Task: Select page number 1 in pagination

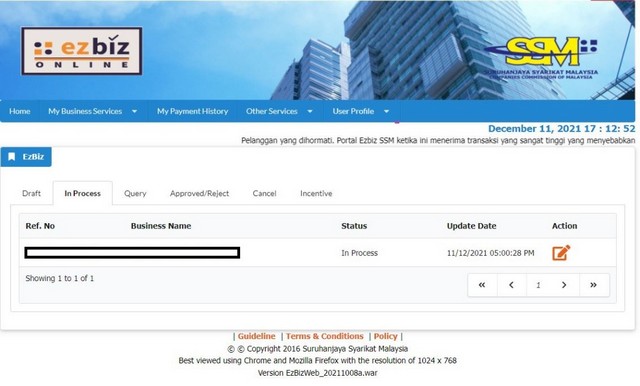Action: coord(538,285)
